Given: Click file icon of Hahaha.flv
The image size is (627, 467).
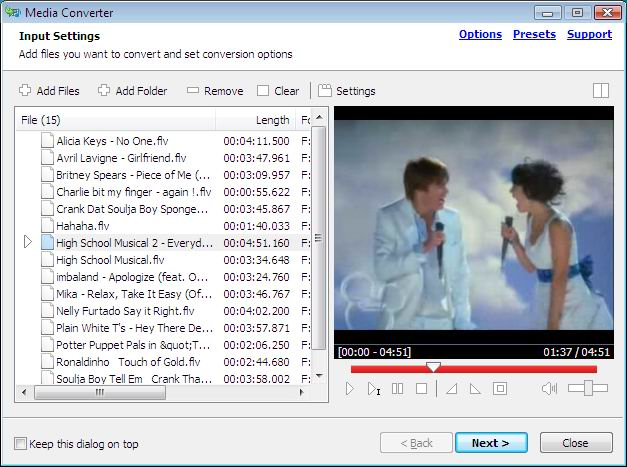Looking at the screenshot, I should click(47, 226).
